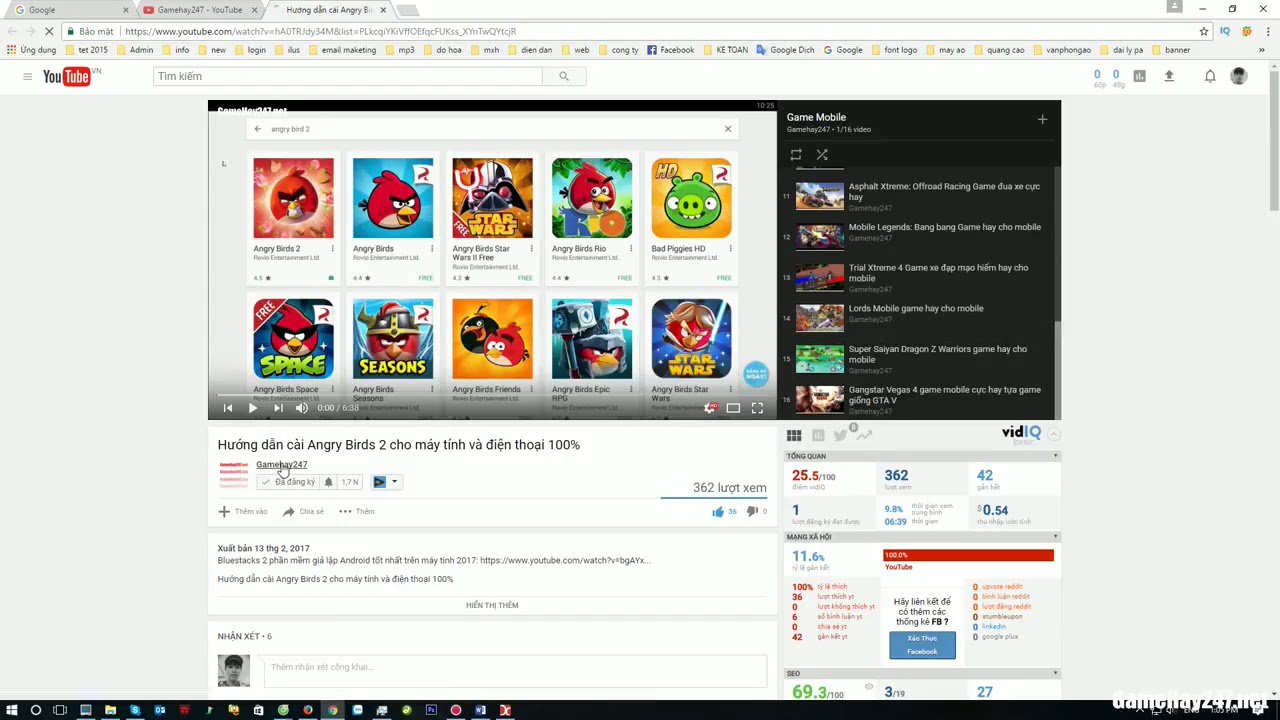
Task: Open the YouTube guide hamburger menu
Action: (28, 76)
